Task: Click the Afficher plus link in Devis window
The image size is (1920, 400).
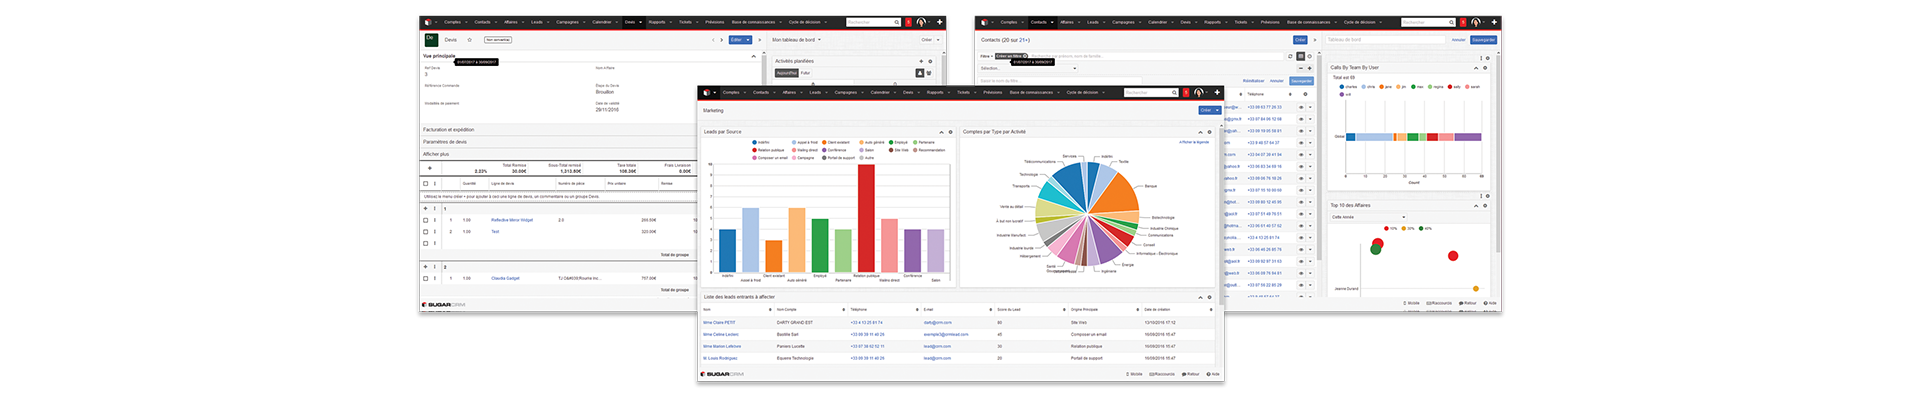Action: click(x=436, y=154)
